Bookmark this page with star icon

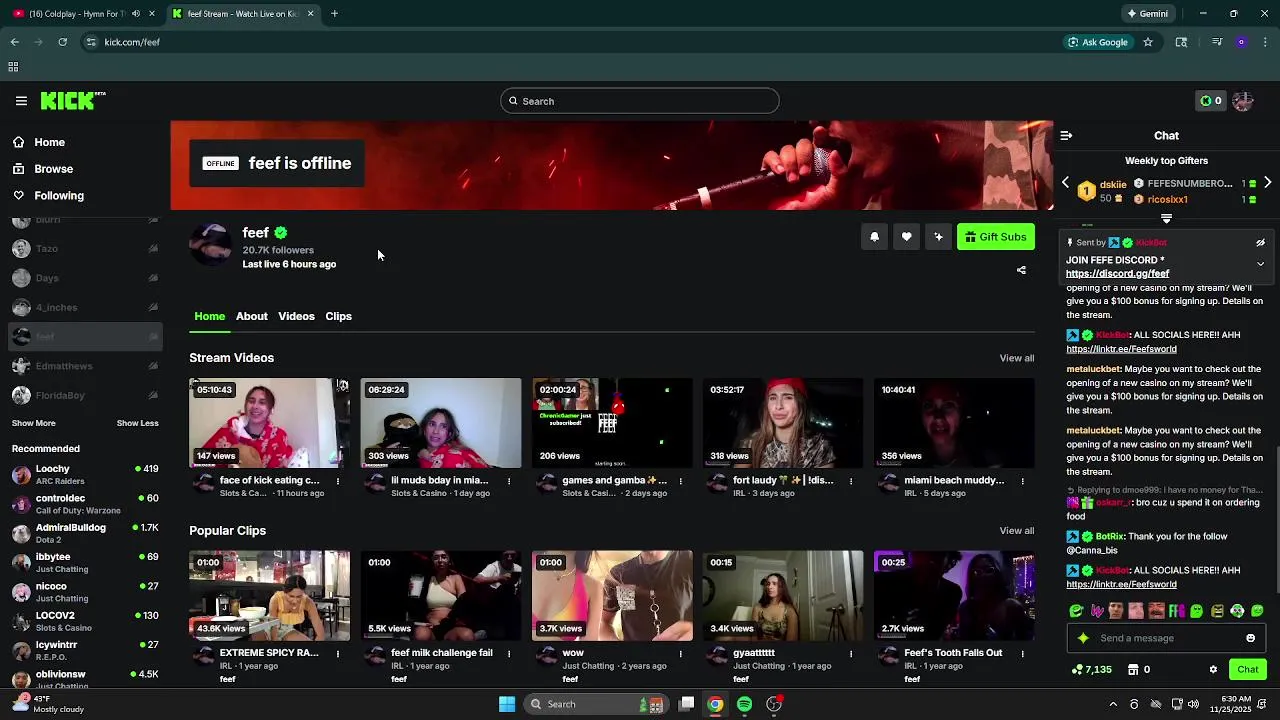point(1148,42)
